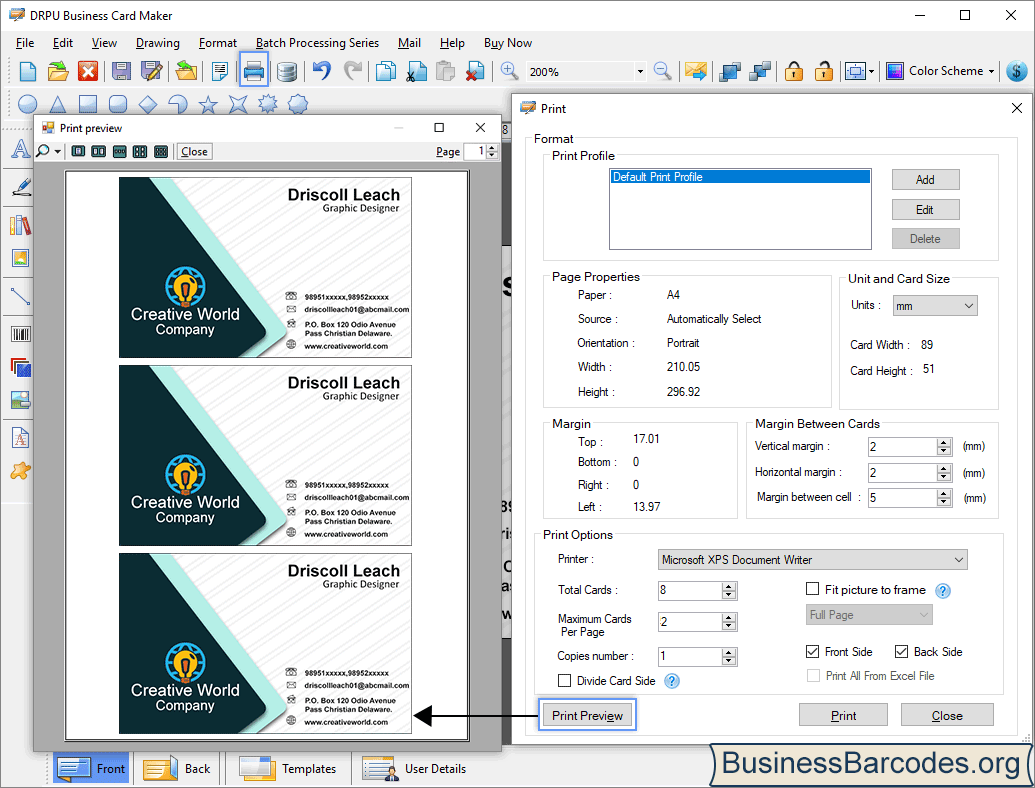This screenshot has height=788, width=1035.
Task: Open a file with the folder icon
Action: [58, 71]
